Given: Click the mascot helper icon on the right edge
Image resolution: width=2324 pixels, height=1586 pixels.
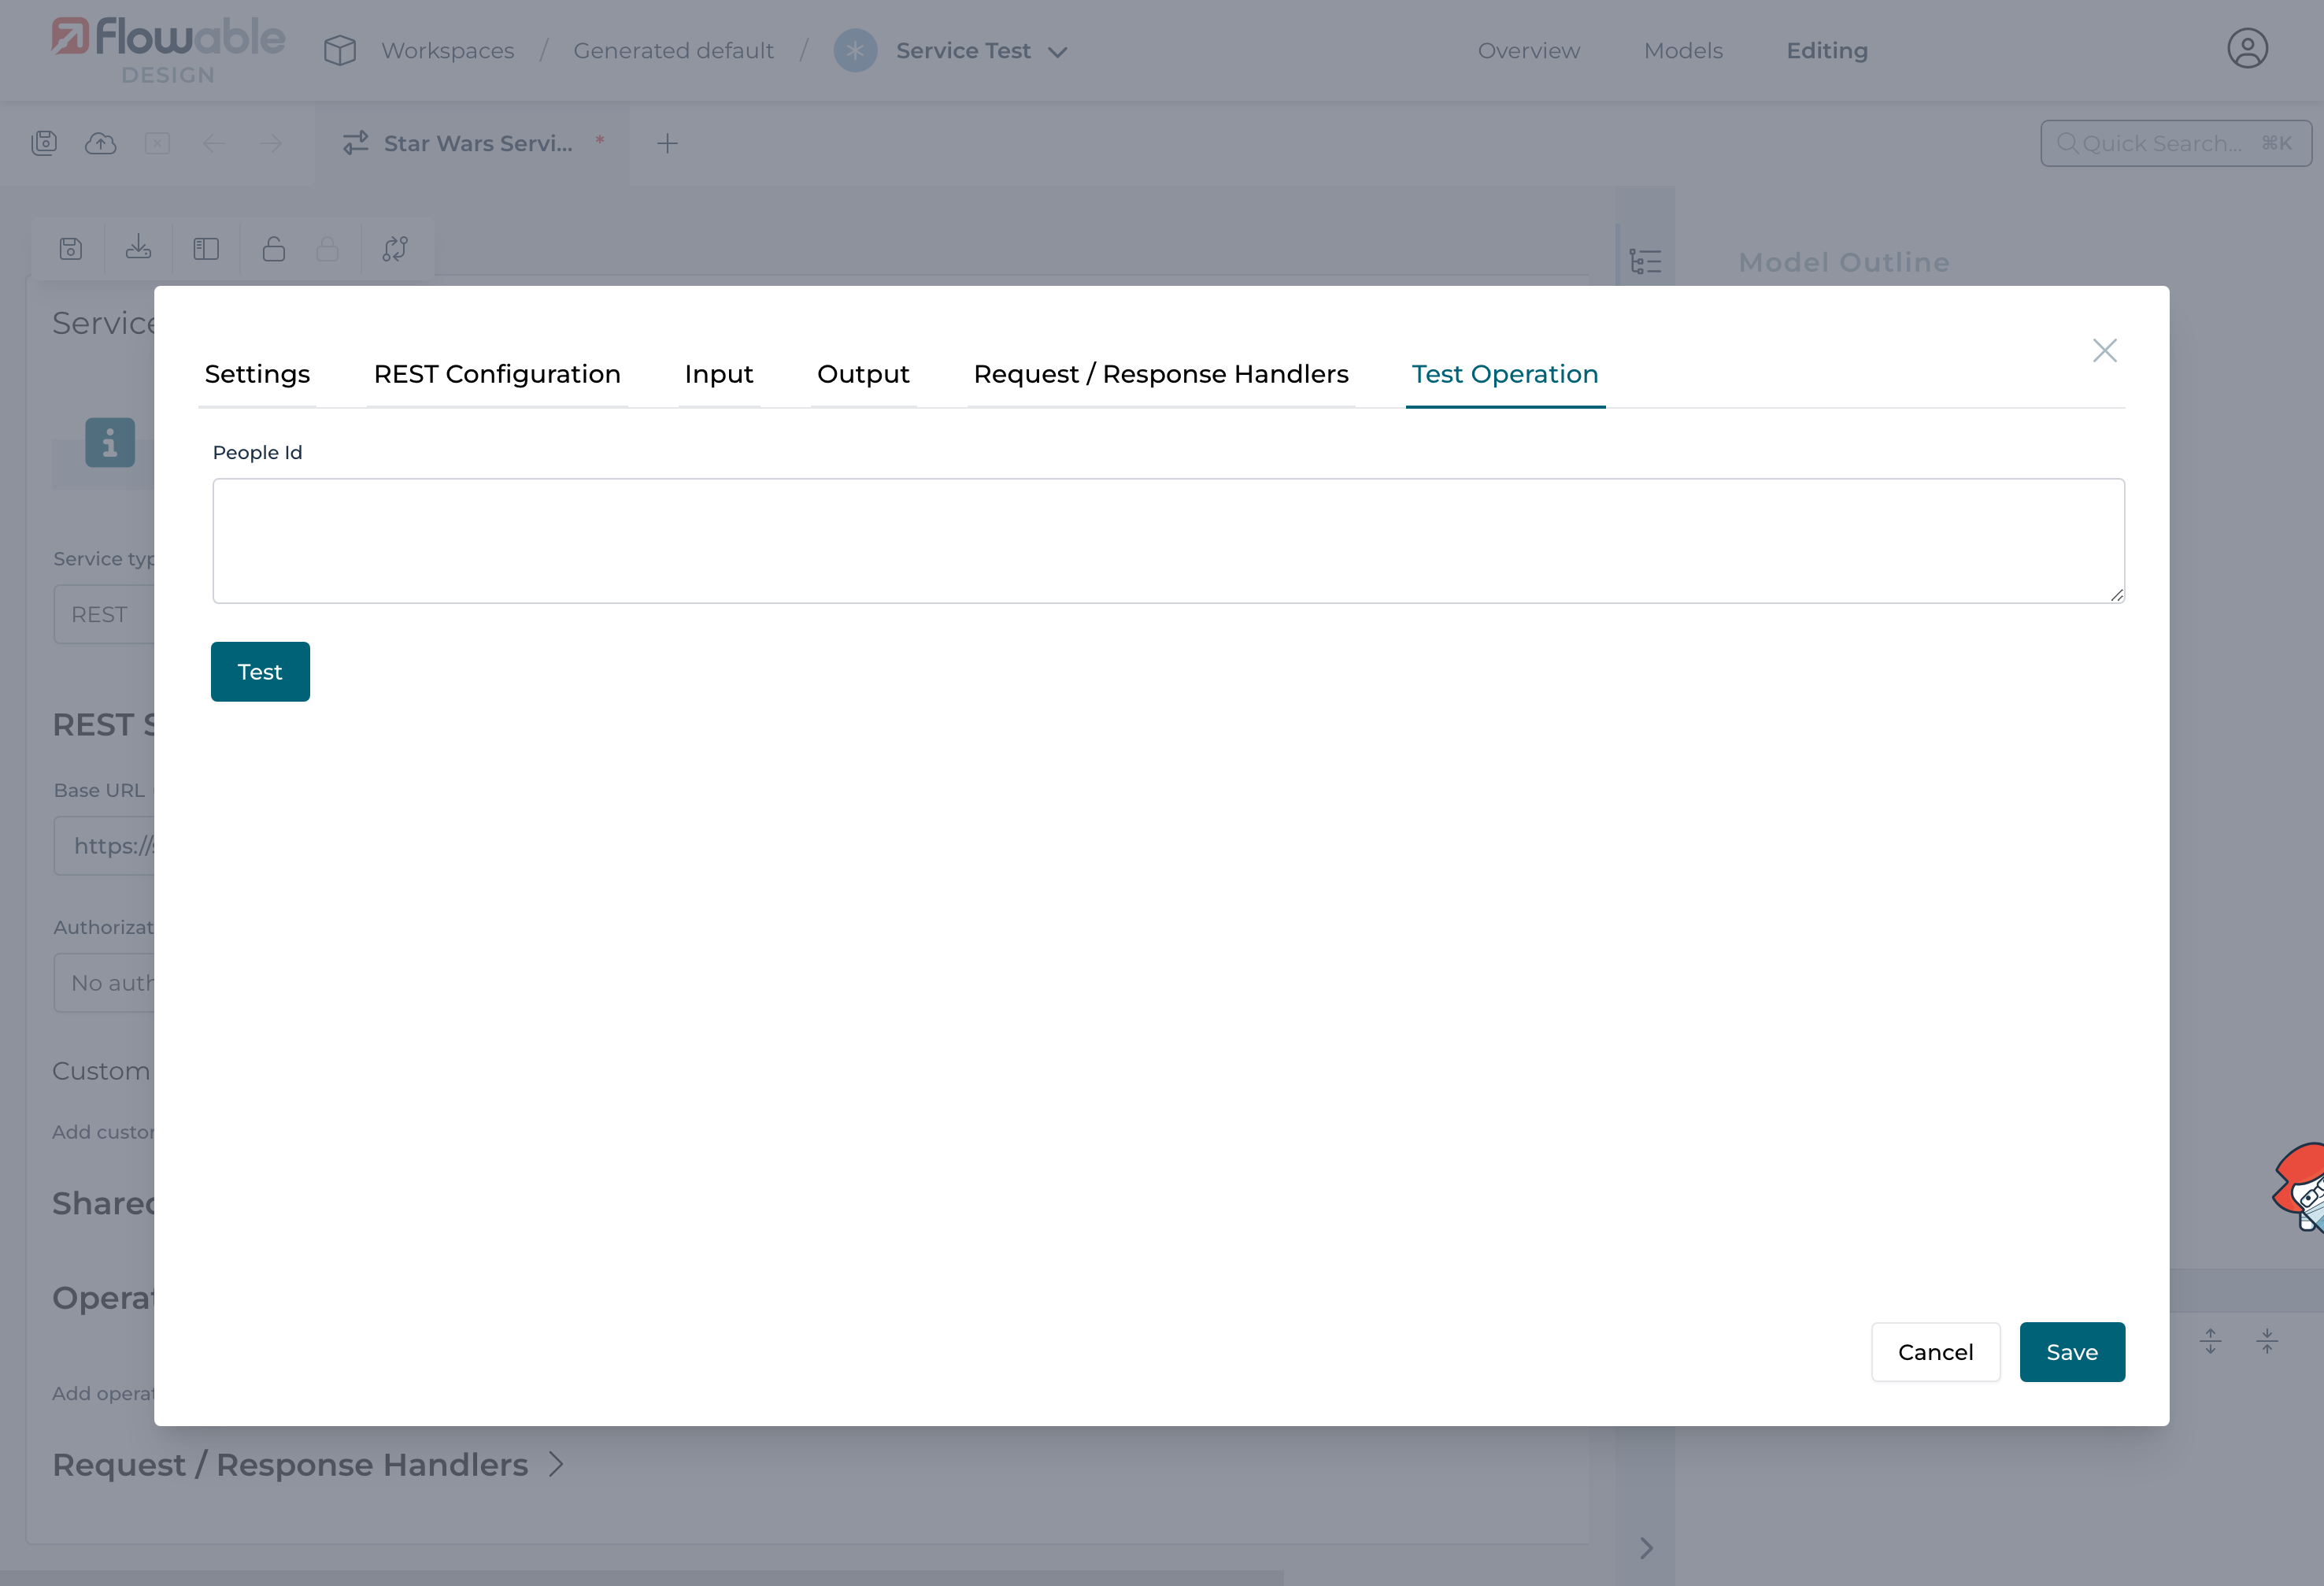Looking at the screenshot, I should pyautogui.click(x=2301, y=1187).
